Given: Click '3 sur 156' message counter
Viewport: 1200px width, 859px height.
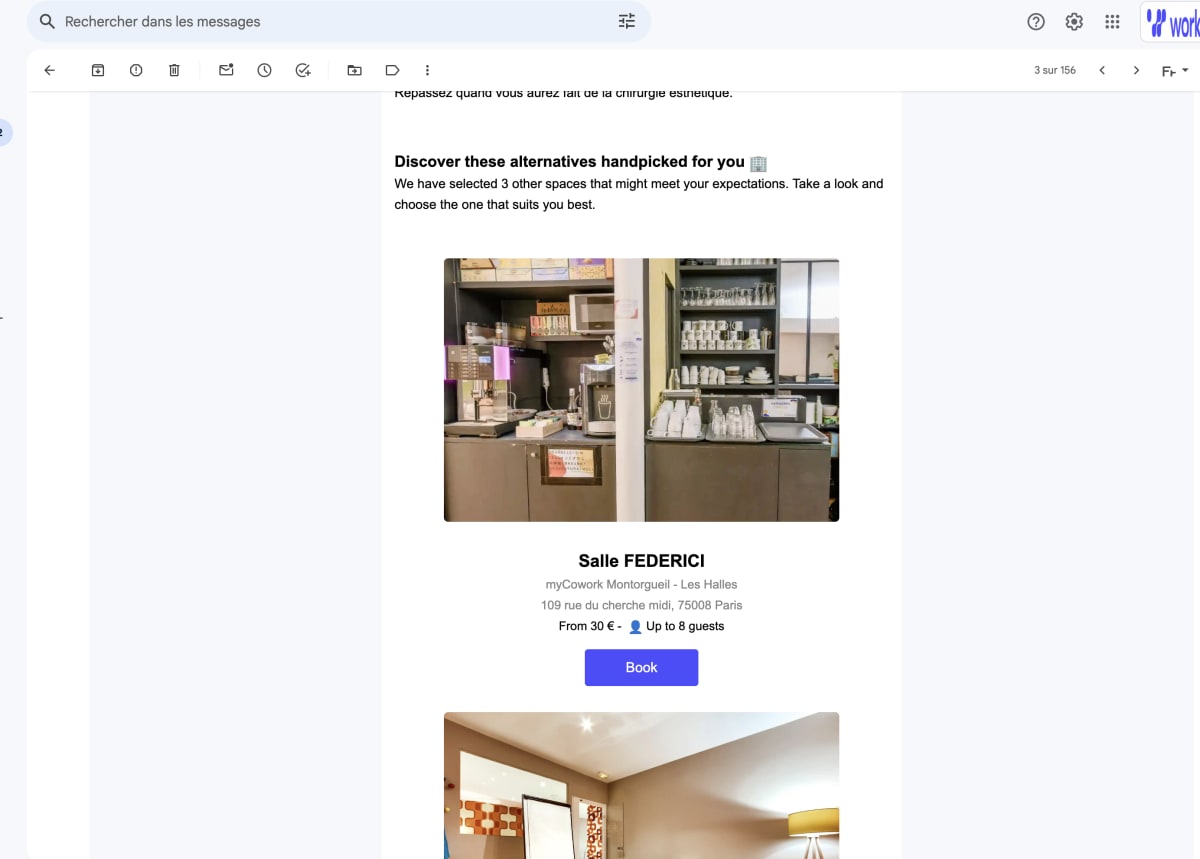Looking at the screenshot, I should [1055, 70].
